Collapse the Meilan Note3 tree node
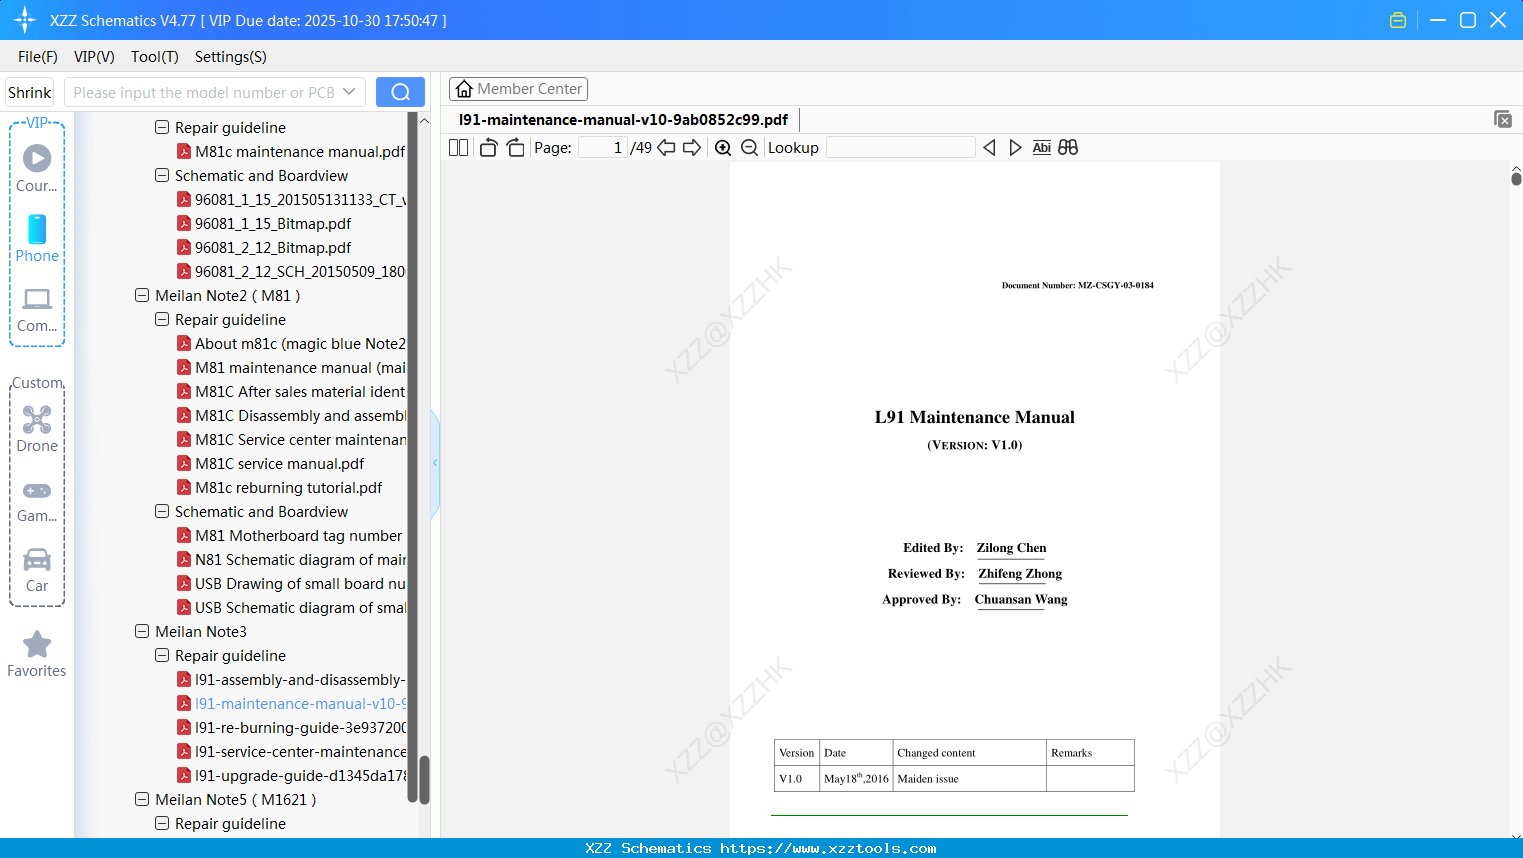The image size is (1523, 858). [142, 631]
